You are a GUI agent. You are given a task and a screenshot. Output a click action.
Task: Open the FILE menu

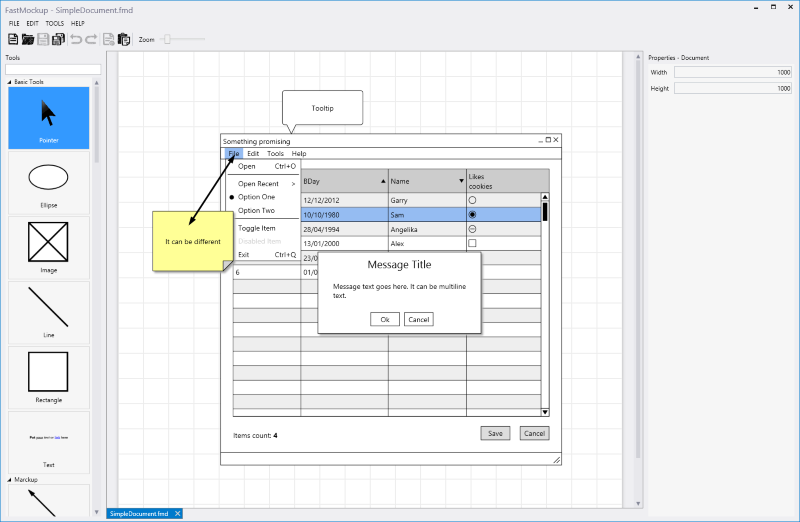tap(14, 23)
